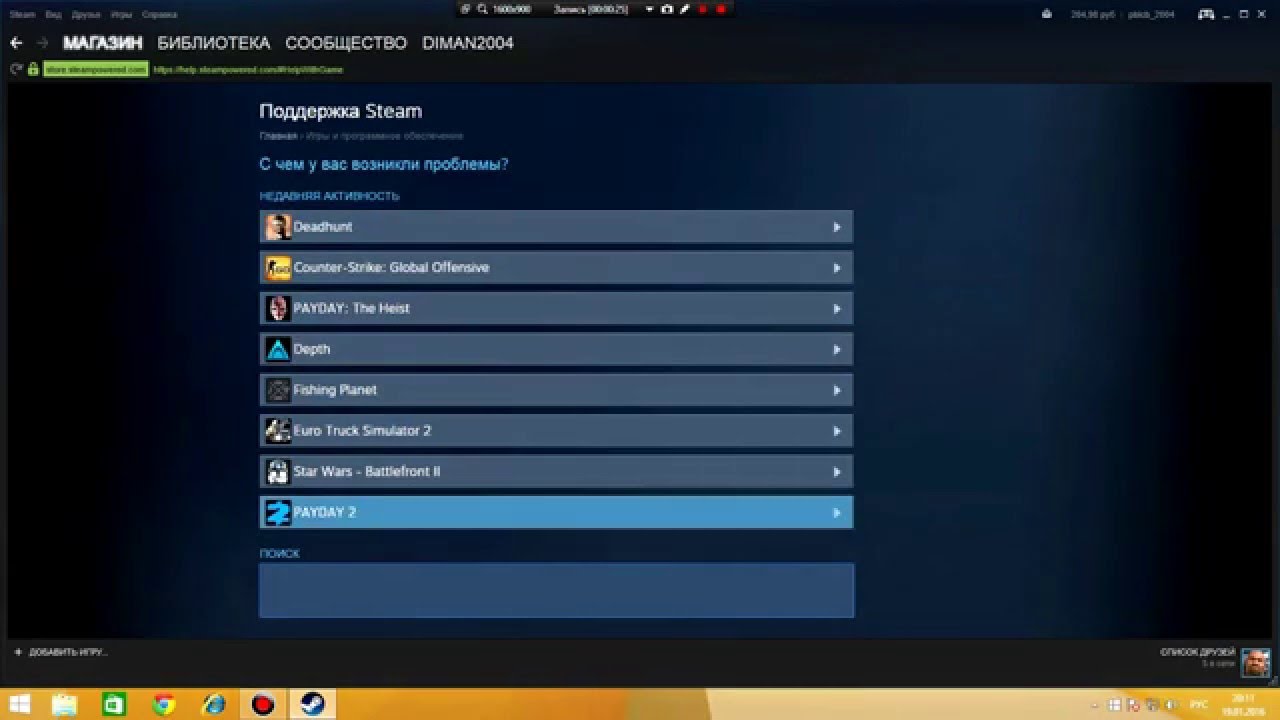Expand the PAYDAY: The Heist row arrow

(837, 309)
